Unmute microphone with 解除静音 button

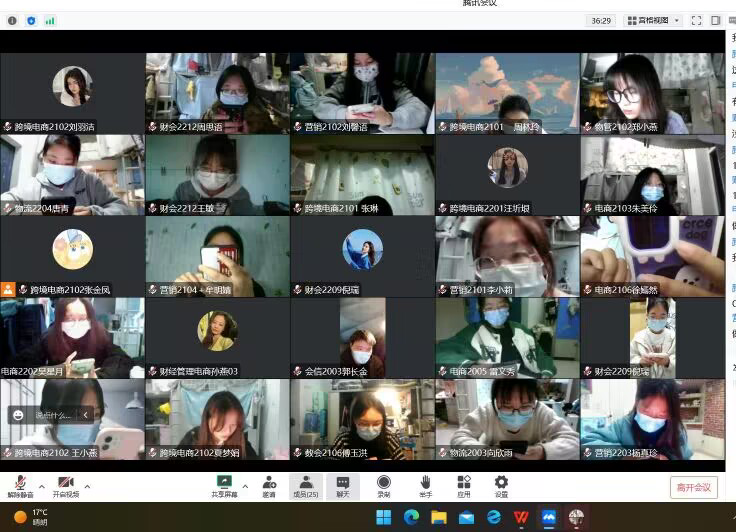point(19,485)
